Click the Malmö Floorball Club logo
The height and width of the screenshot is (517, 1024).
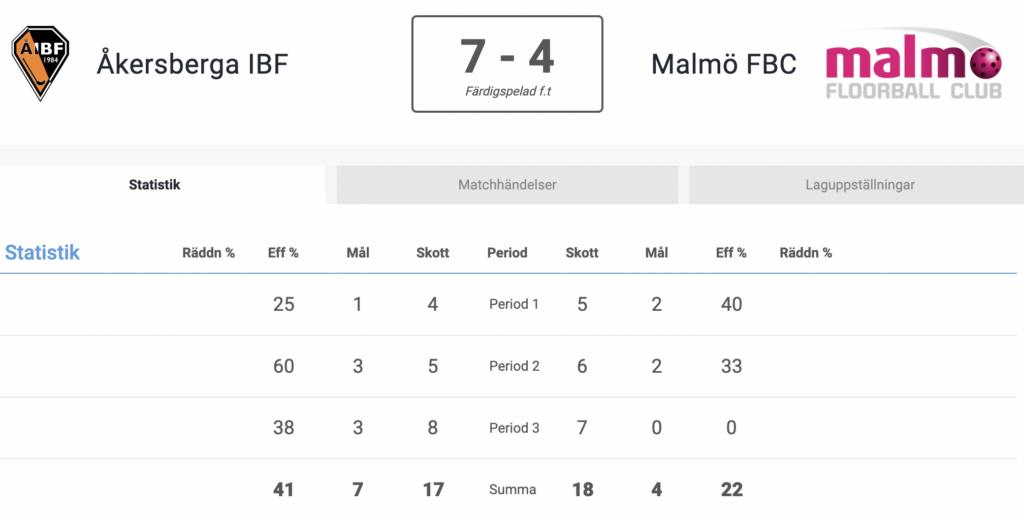pos(914,64)
